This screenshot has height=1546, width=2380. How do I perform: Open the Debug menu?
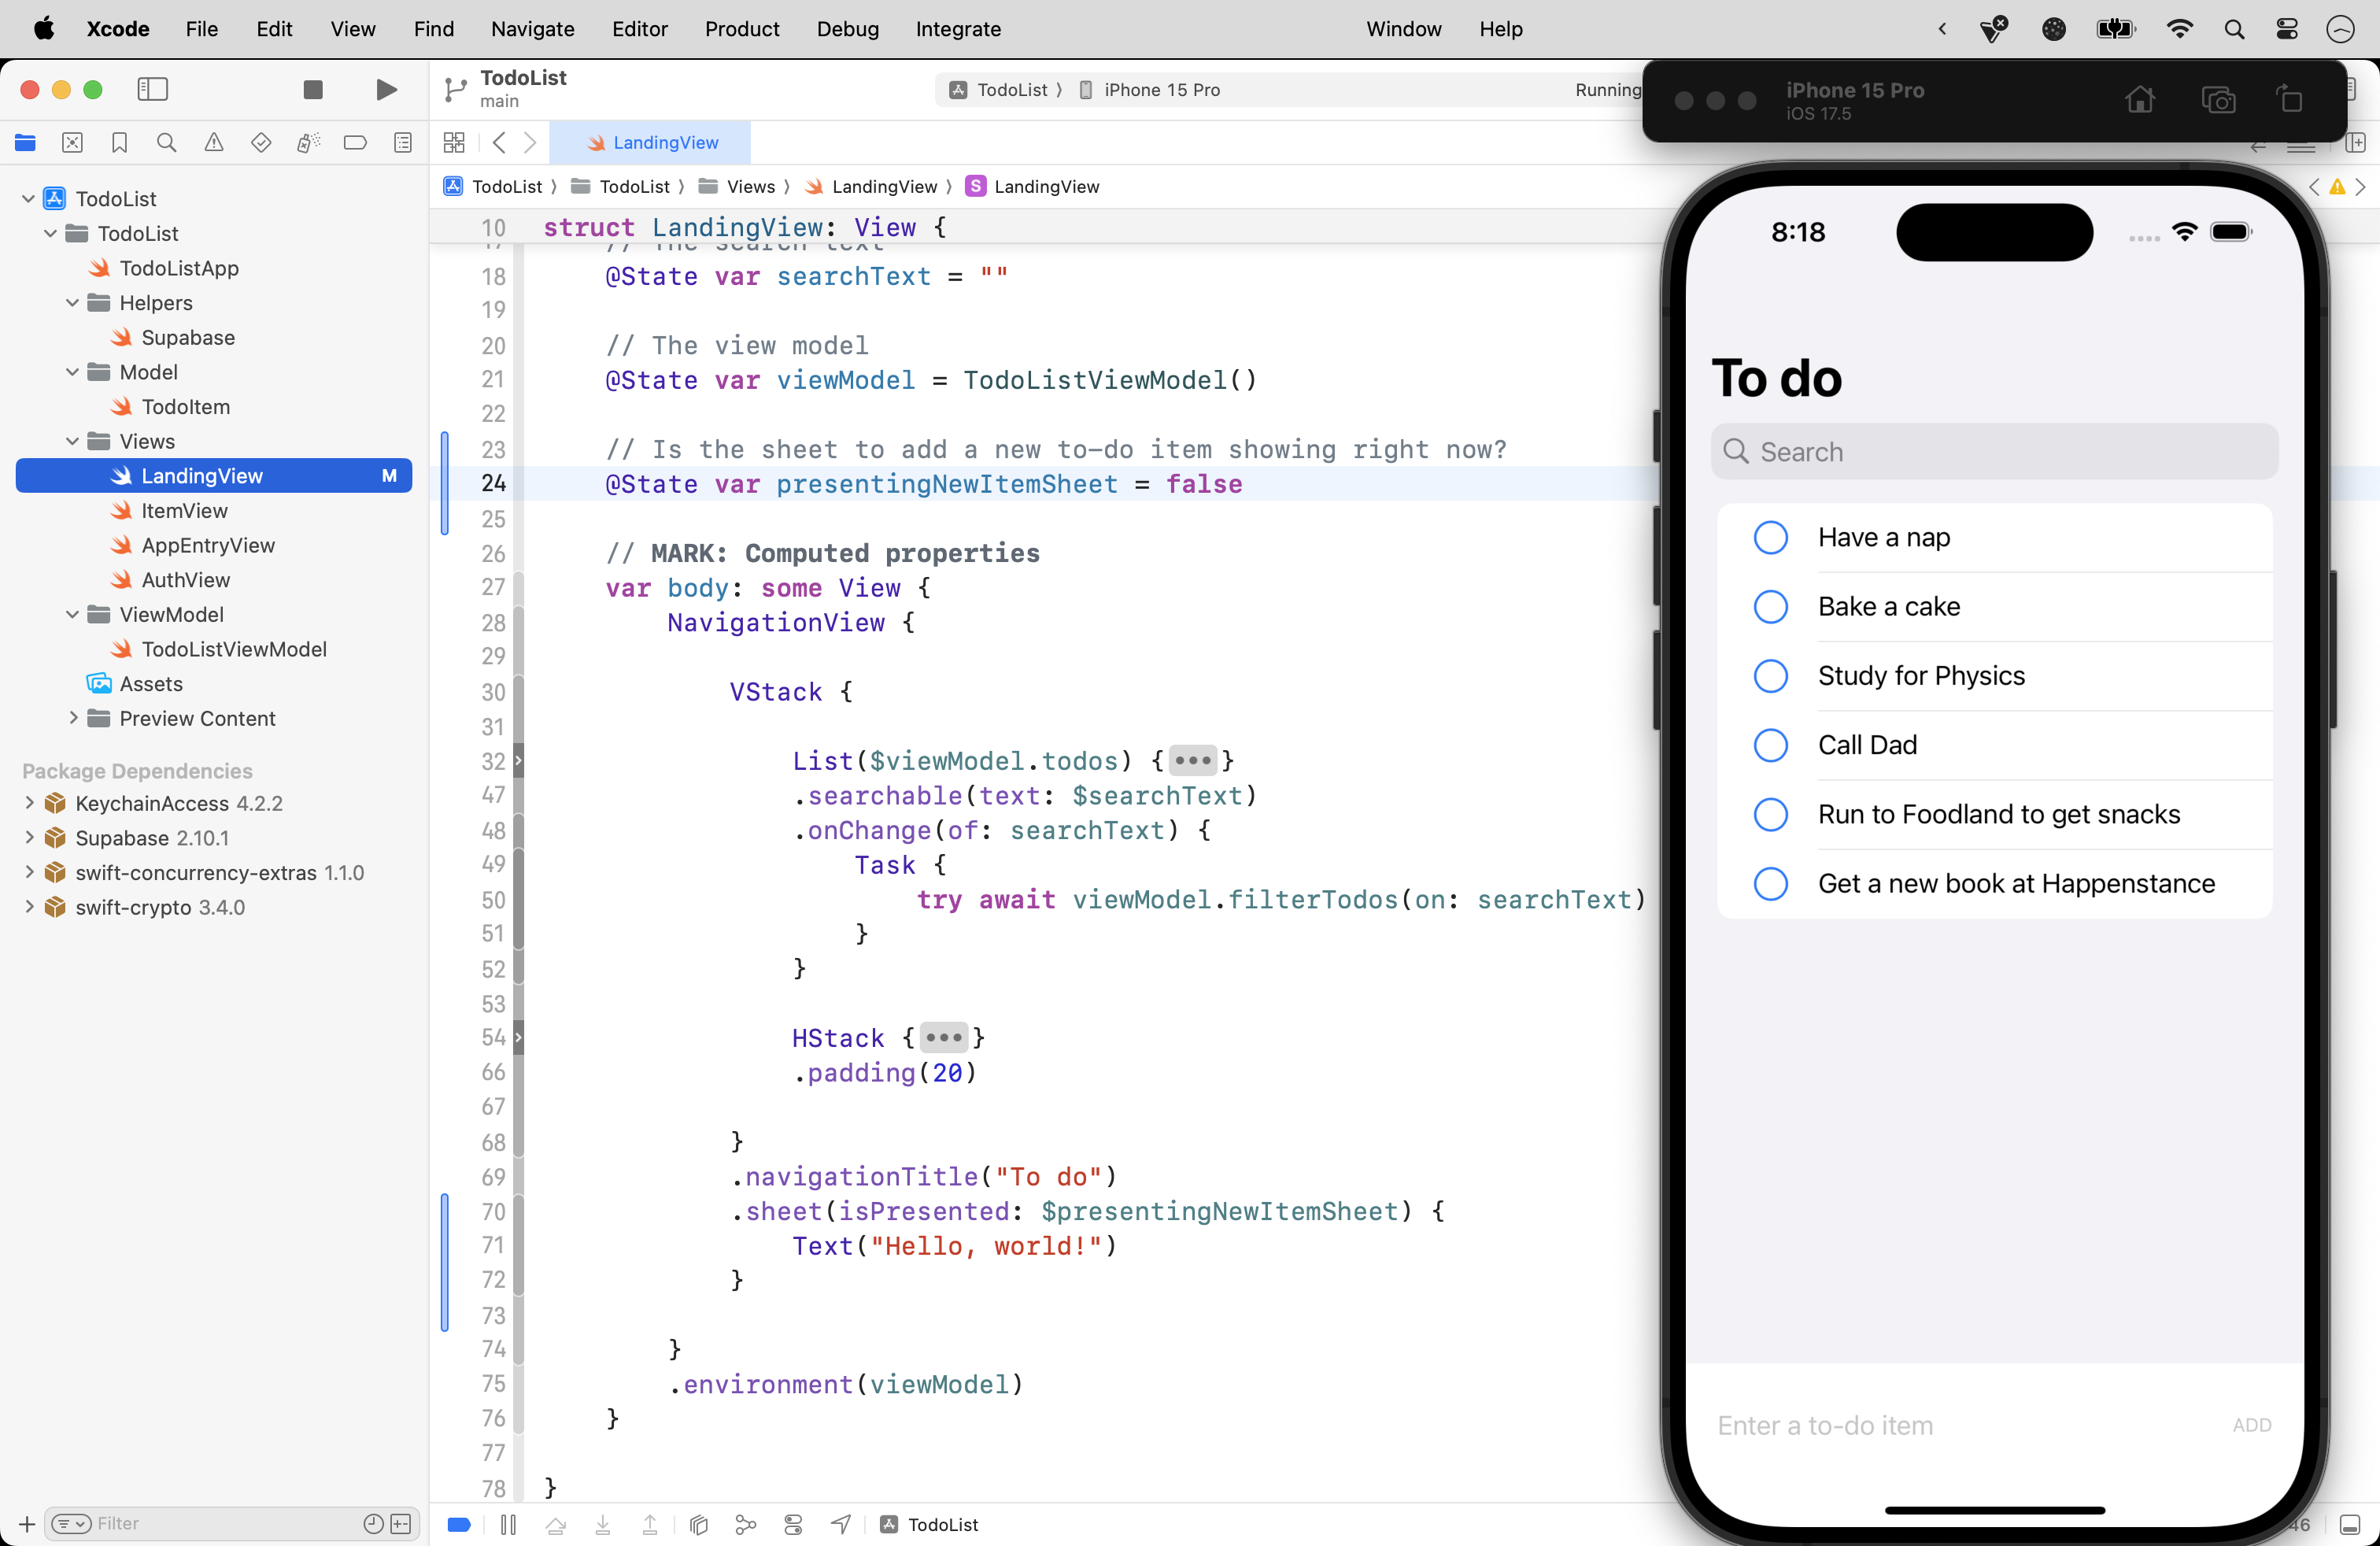(x=847, y=29)
